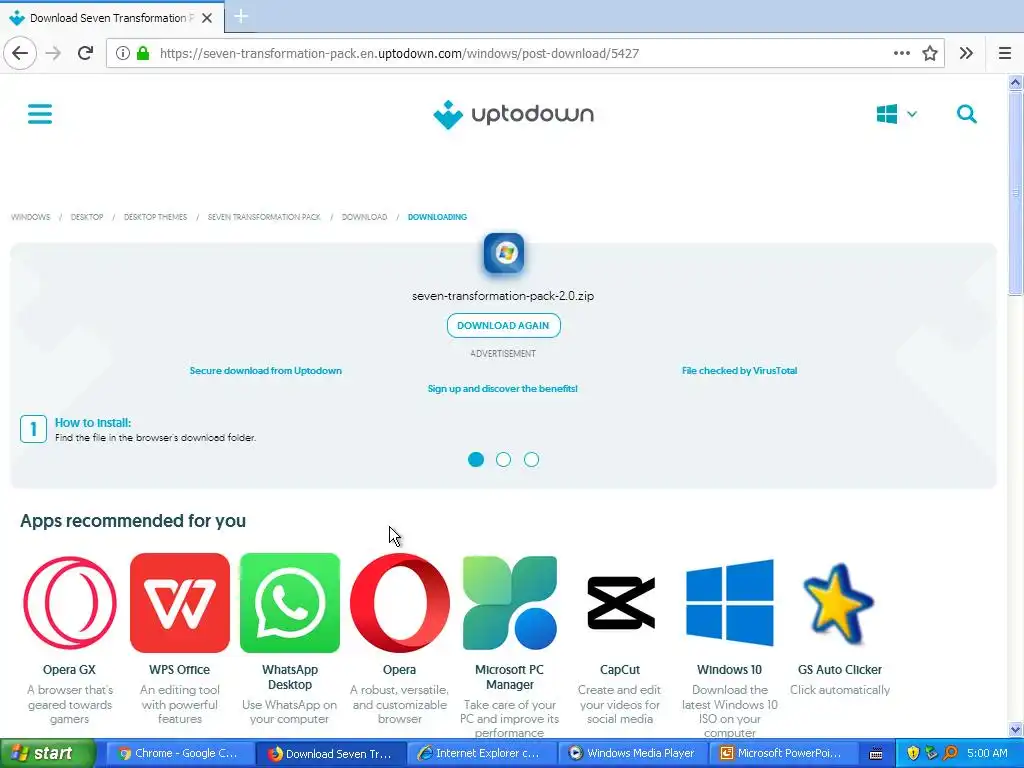Bookmark this page with star icon

pyautogui.click(x=930, y=54)
